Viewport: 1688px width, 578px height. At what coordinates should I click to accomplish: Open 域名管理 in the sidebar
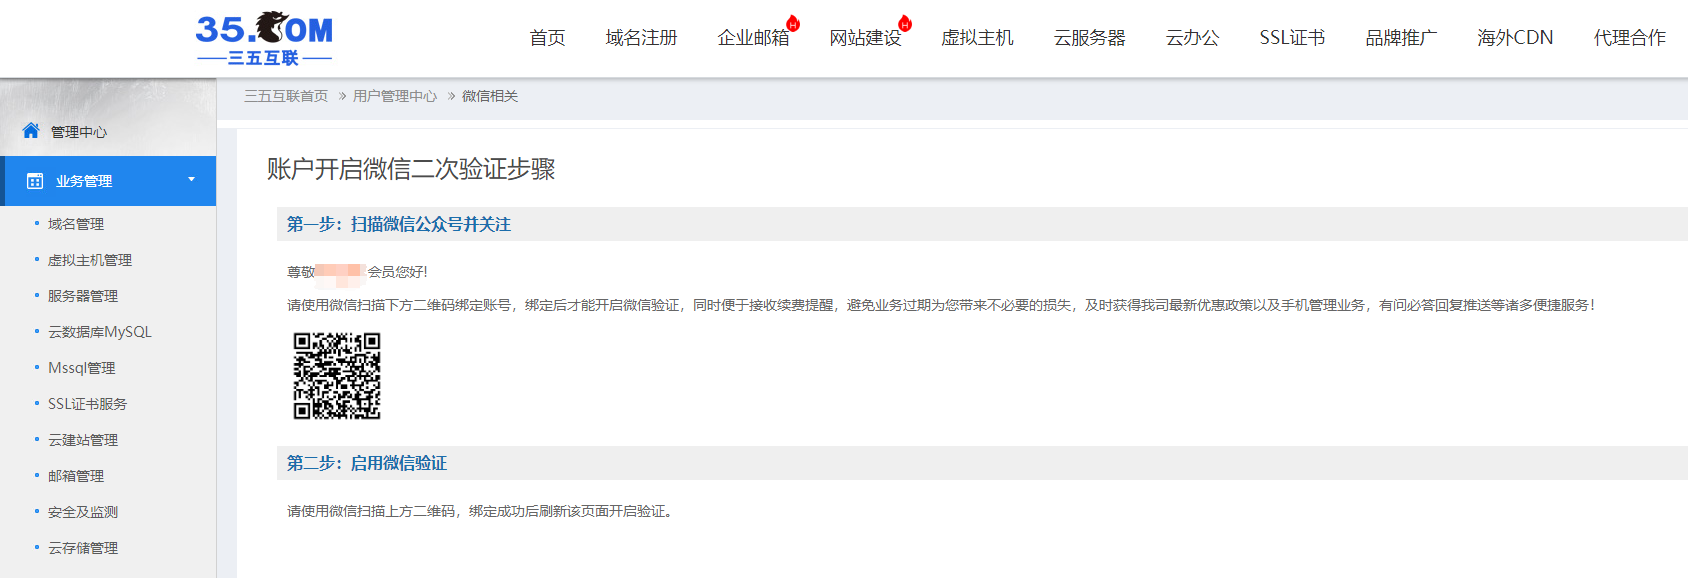point(76,224)
